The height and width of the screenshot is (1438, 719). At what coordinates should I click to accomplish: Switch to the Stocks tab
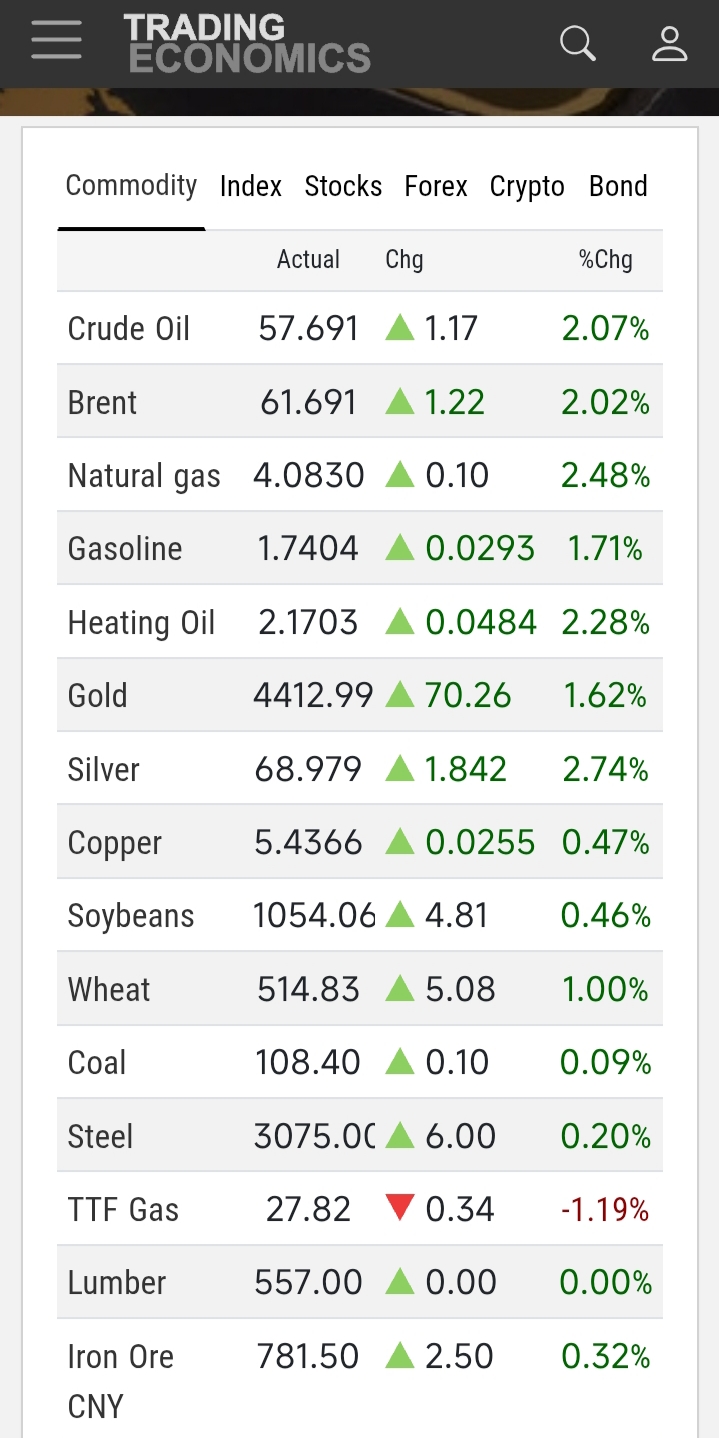tap(343, 187)
